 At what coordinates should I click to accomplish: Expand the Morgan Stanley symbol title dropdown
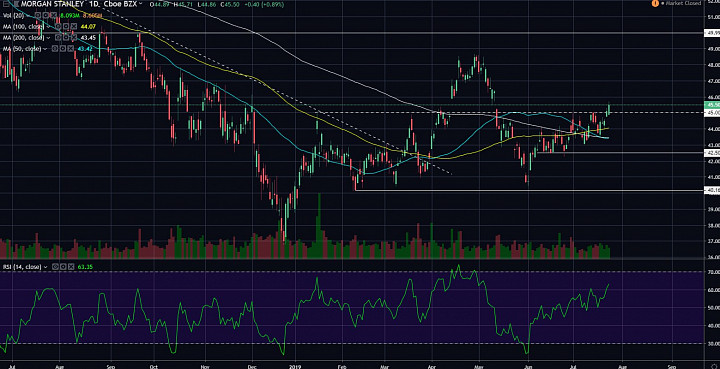tap(141, 4)
